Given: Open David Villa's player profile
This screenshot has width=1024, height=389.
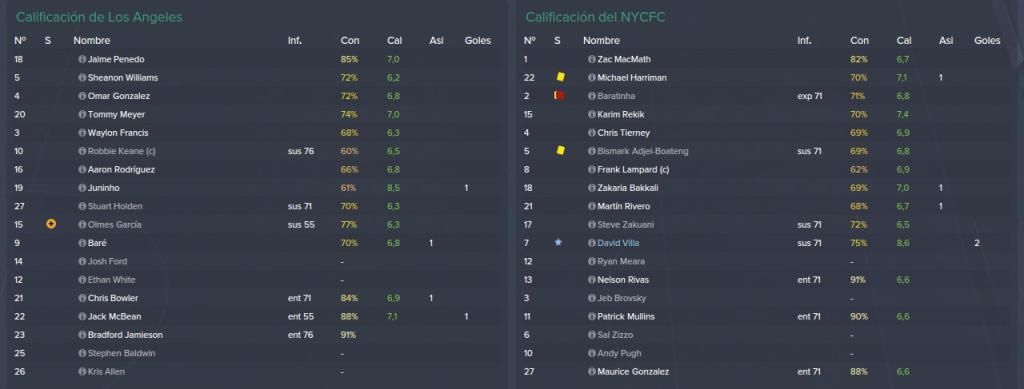Looking at the screenshot, I should 620,243.
